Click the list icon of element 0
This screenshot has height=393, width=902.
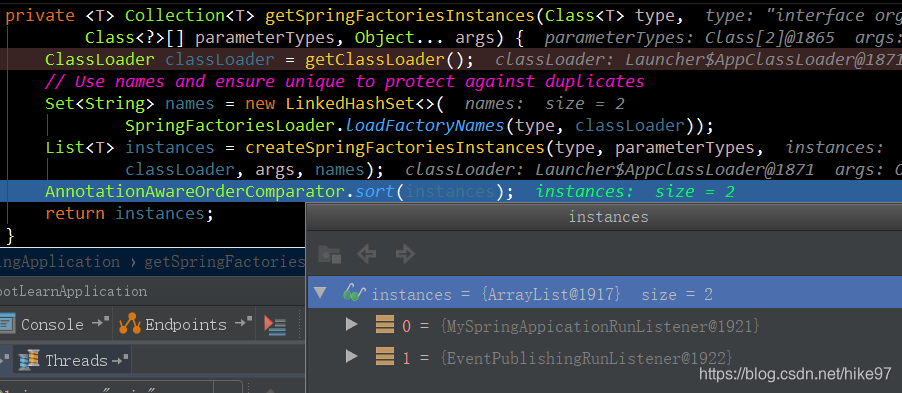click(x=384, y=325)
